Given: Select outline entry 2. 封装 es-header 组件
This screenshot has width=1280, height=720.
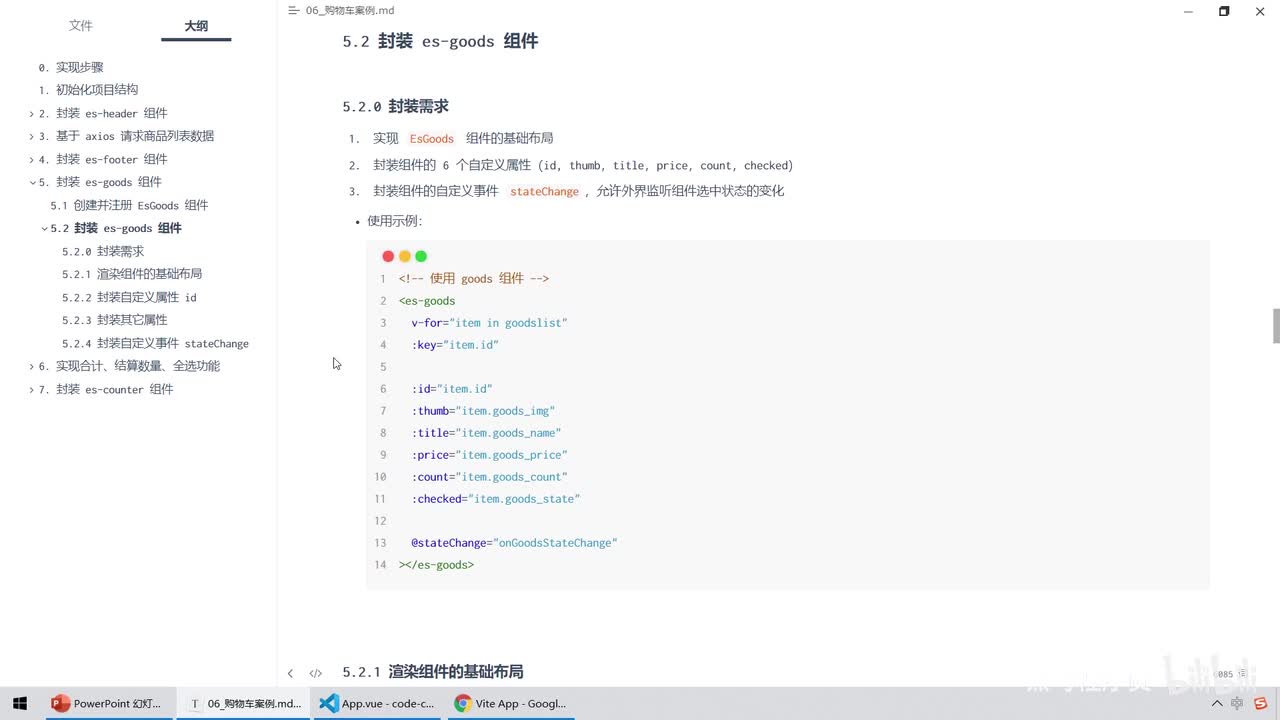Looking at the screenshot, I should pyautogui.click(x=103, y=113).
